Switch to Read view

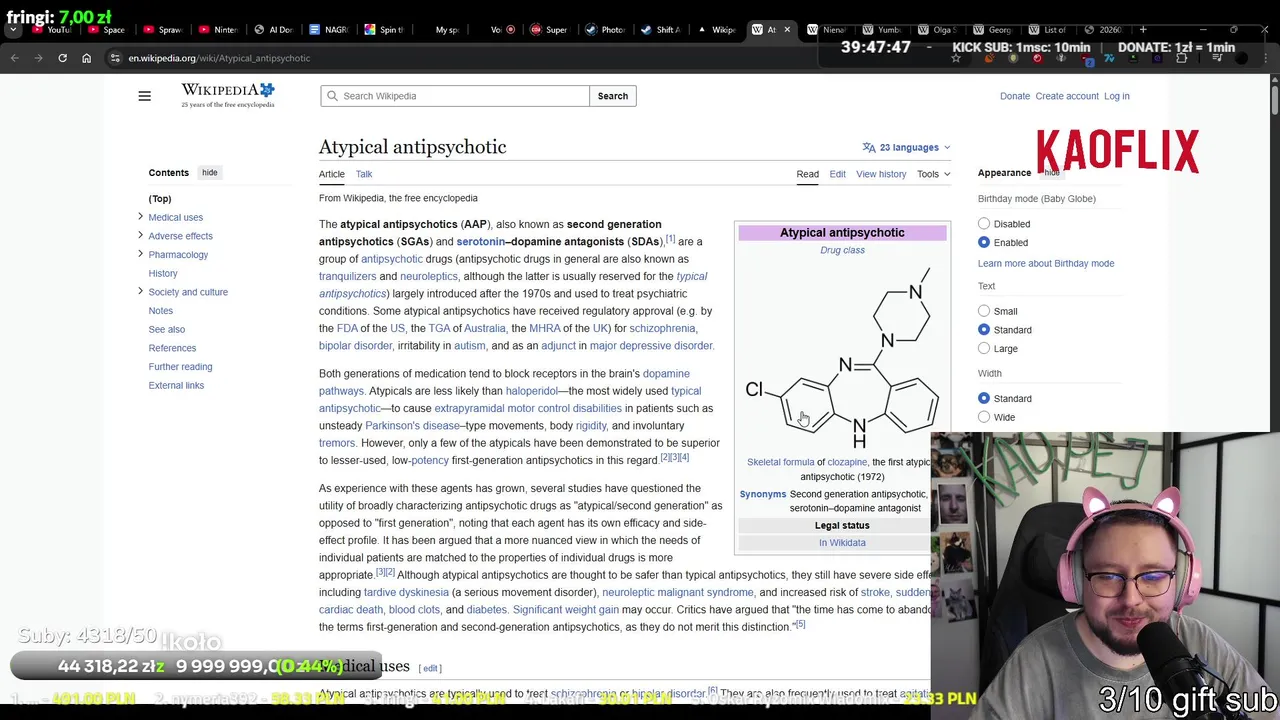(807, 174)
